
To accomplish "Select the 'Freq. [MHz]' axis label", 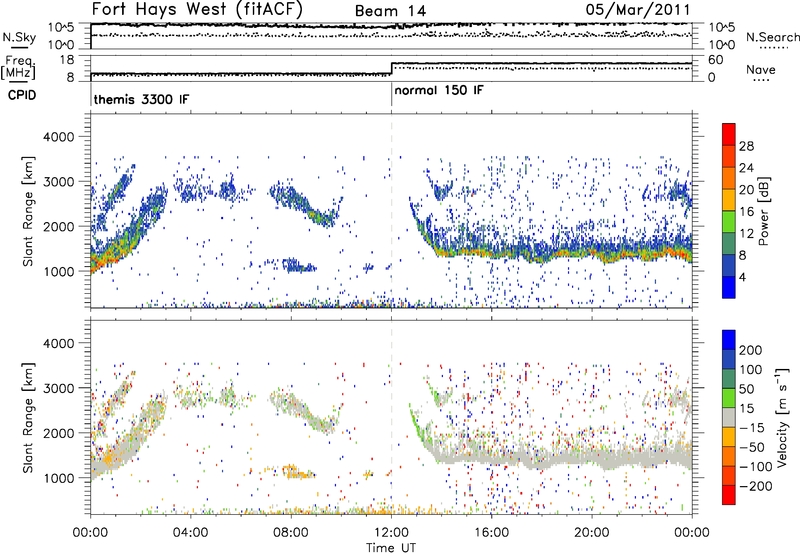I will (x=19, y=67).
